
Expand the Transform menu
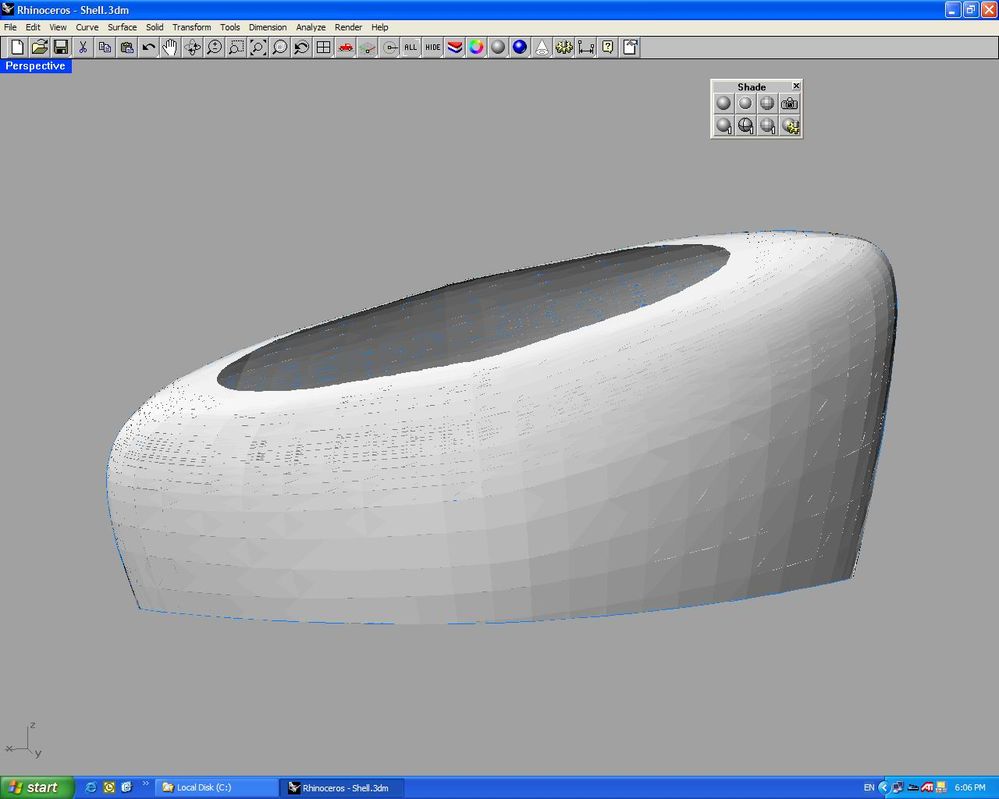click(x=192, y=27)
